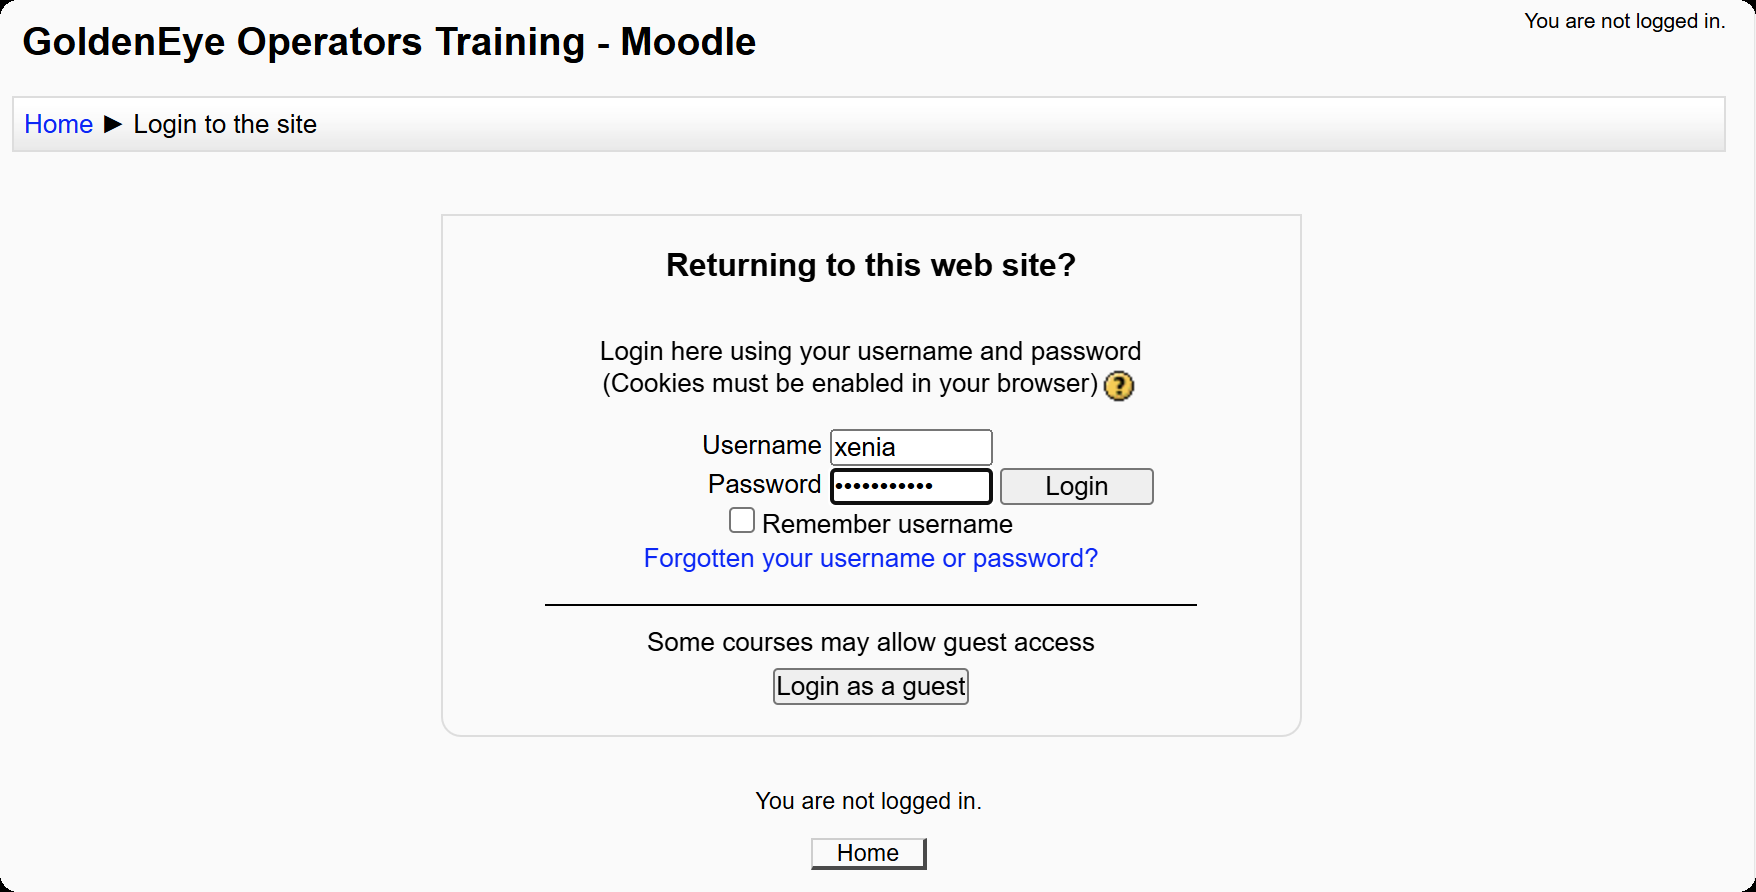The height and width of the screenshot is (892, 1756).
Task: Click the Remember username label text
Action: point(887,524)
